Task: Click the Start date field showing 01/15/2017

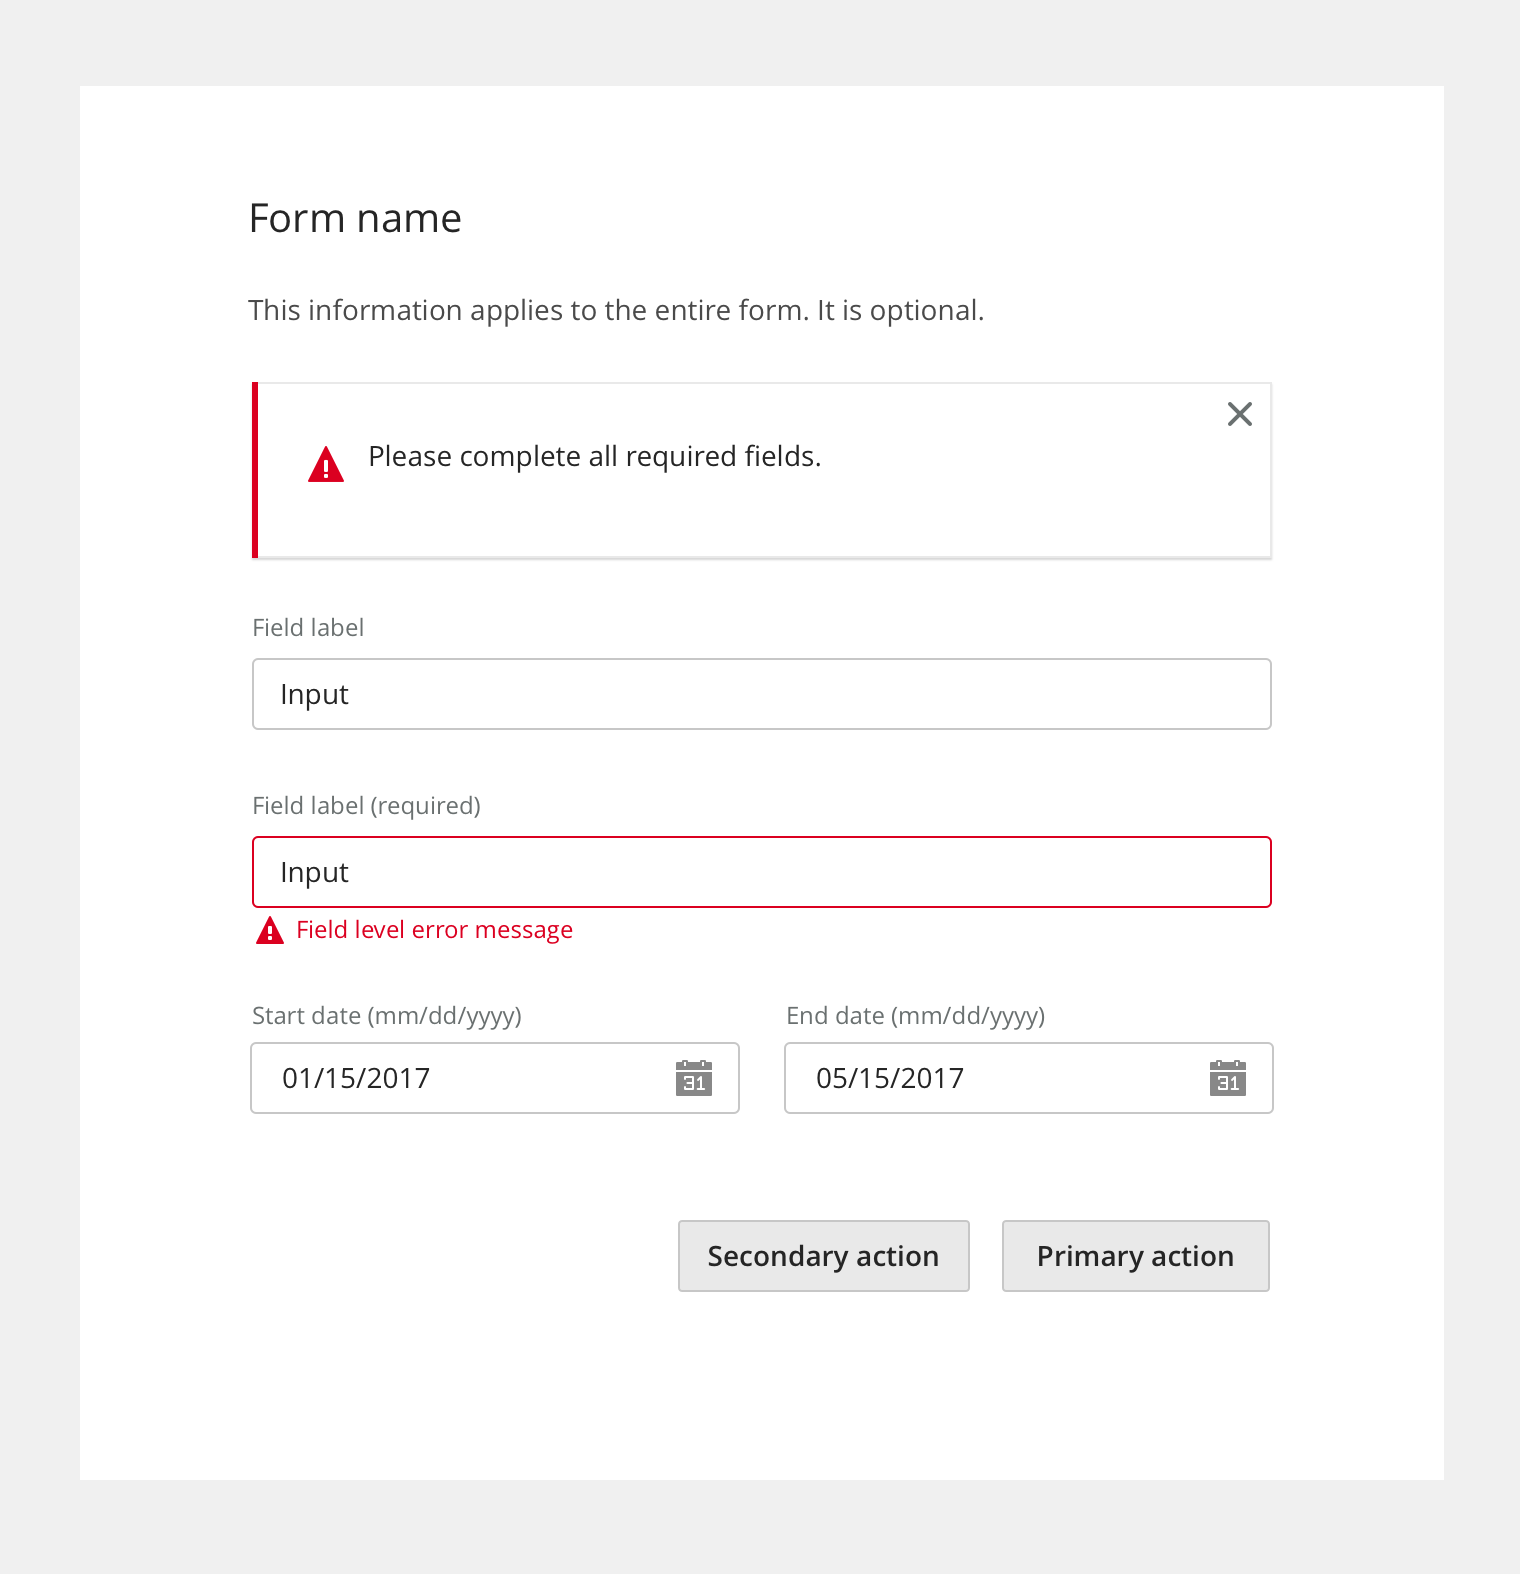Action: (460, 1078)
